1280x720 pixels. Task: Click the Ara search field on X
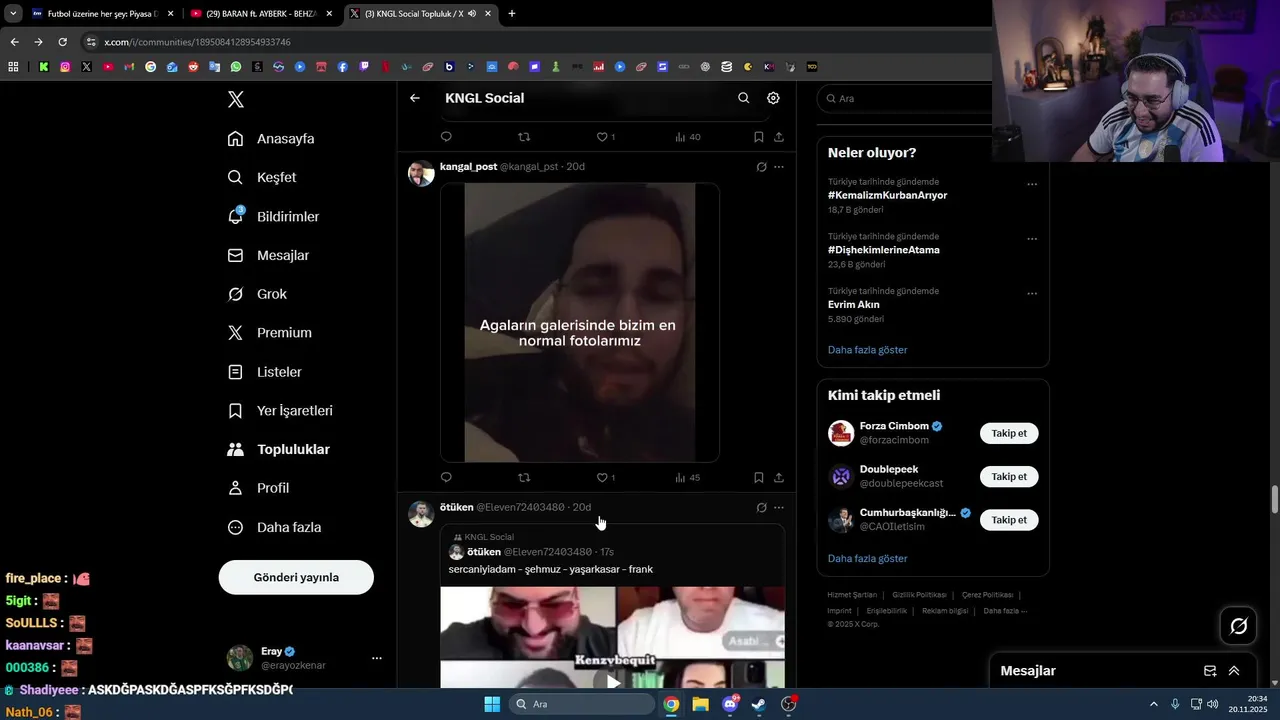(x=905, y=98)
